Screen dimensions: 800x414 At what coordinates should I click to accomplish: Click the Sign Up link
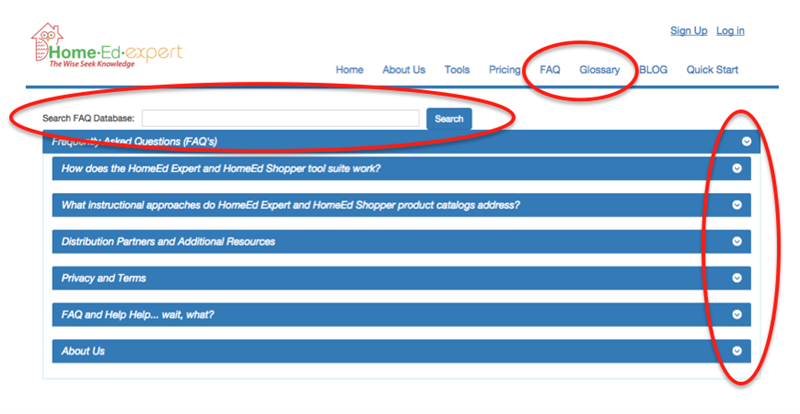point(689,31)
